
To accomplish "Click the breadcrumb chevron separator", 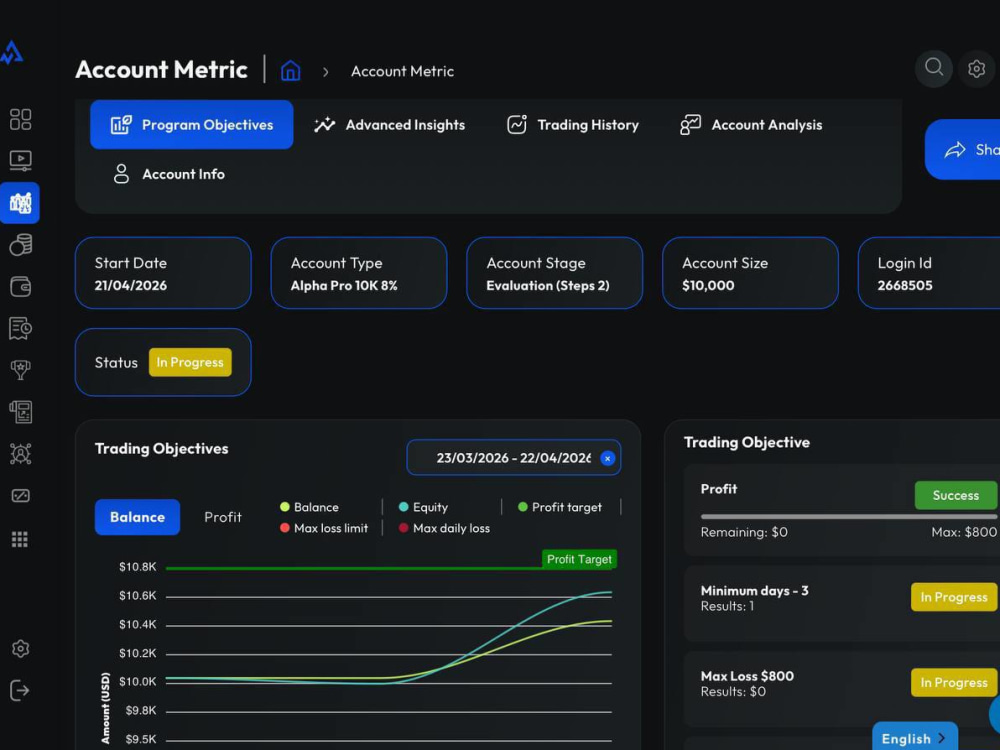I will [x=325, y=72].
